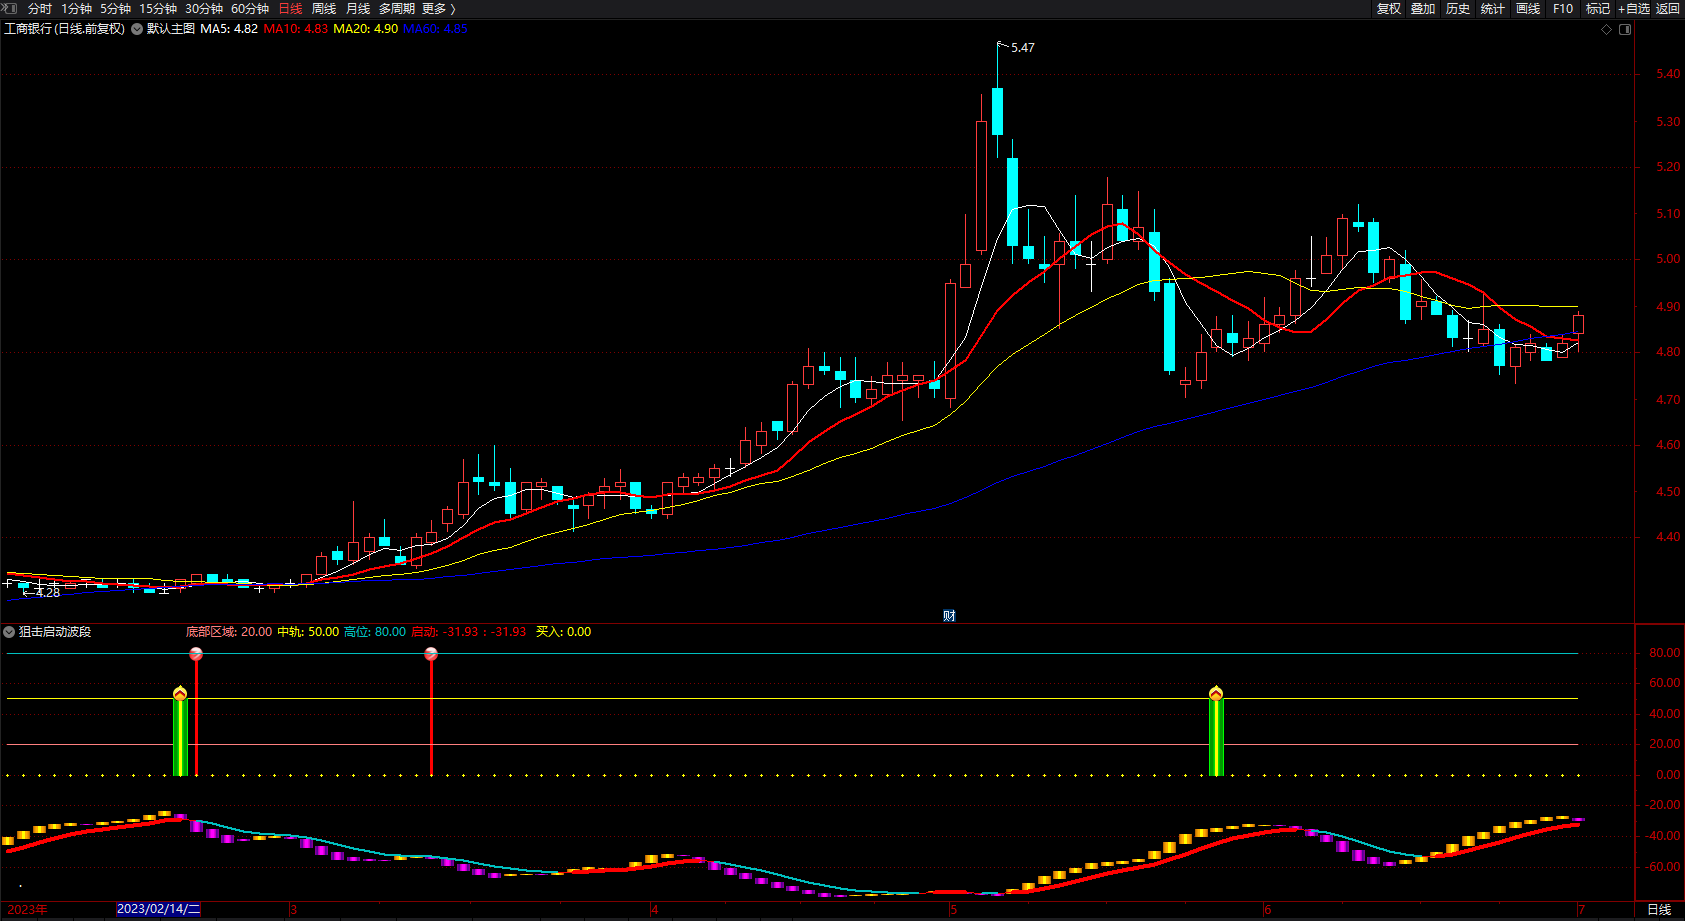Click the 4.80 price axis label

tap(1668, 352)
